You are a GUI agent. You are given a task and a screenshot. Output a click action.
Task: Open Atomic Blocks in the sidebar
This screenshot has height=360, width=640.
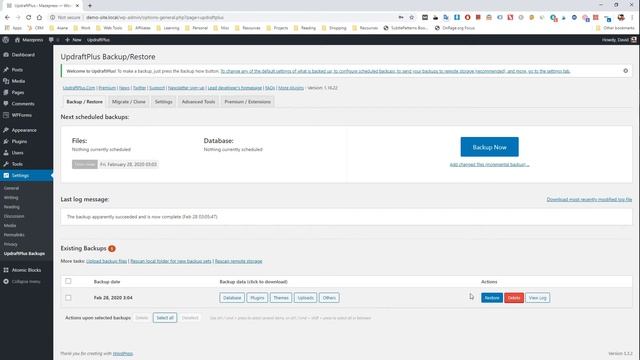(27, 270)
